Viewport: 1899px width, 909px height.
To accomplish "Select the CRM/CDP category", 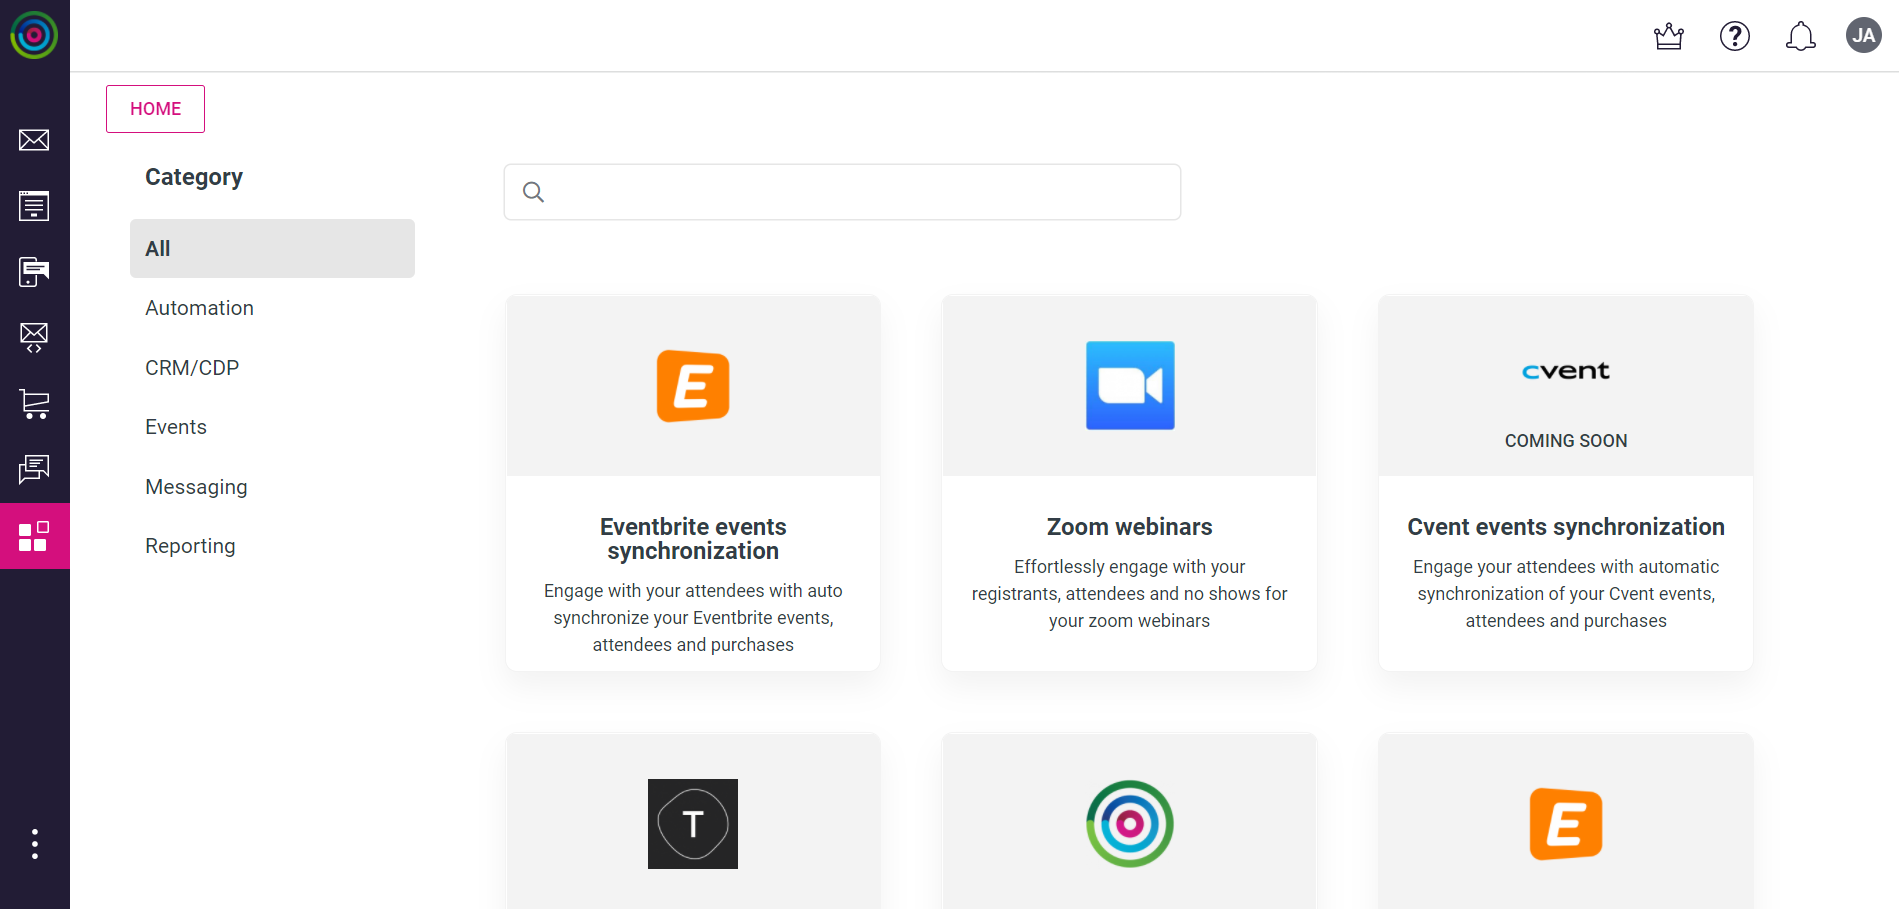I will click(192, 367).
